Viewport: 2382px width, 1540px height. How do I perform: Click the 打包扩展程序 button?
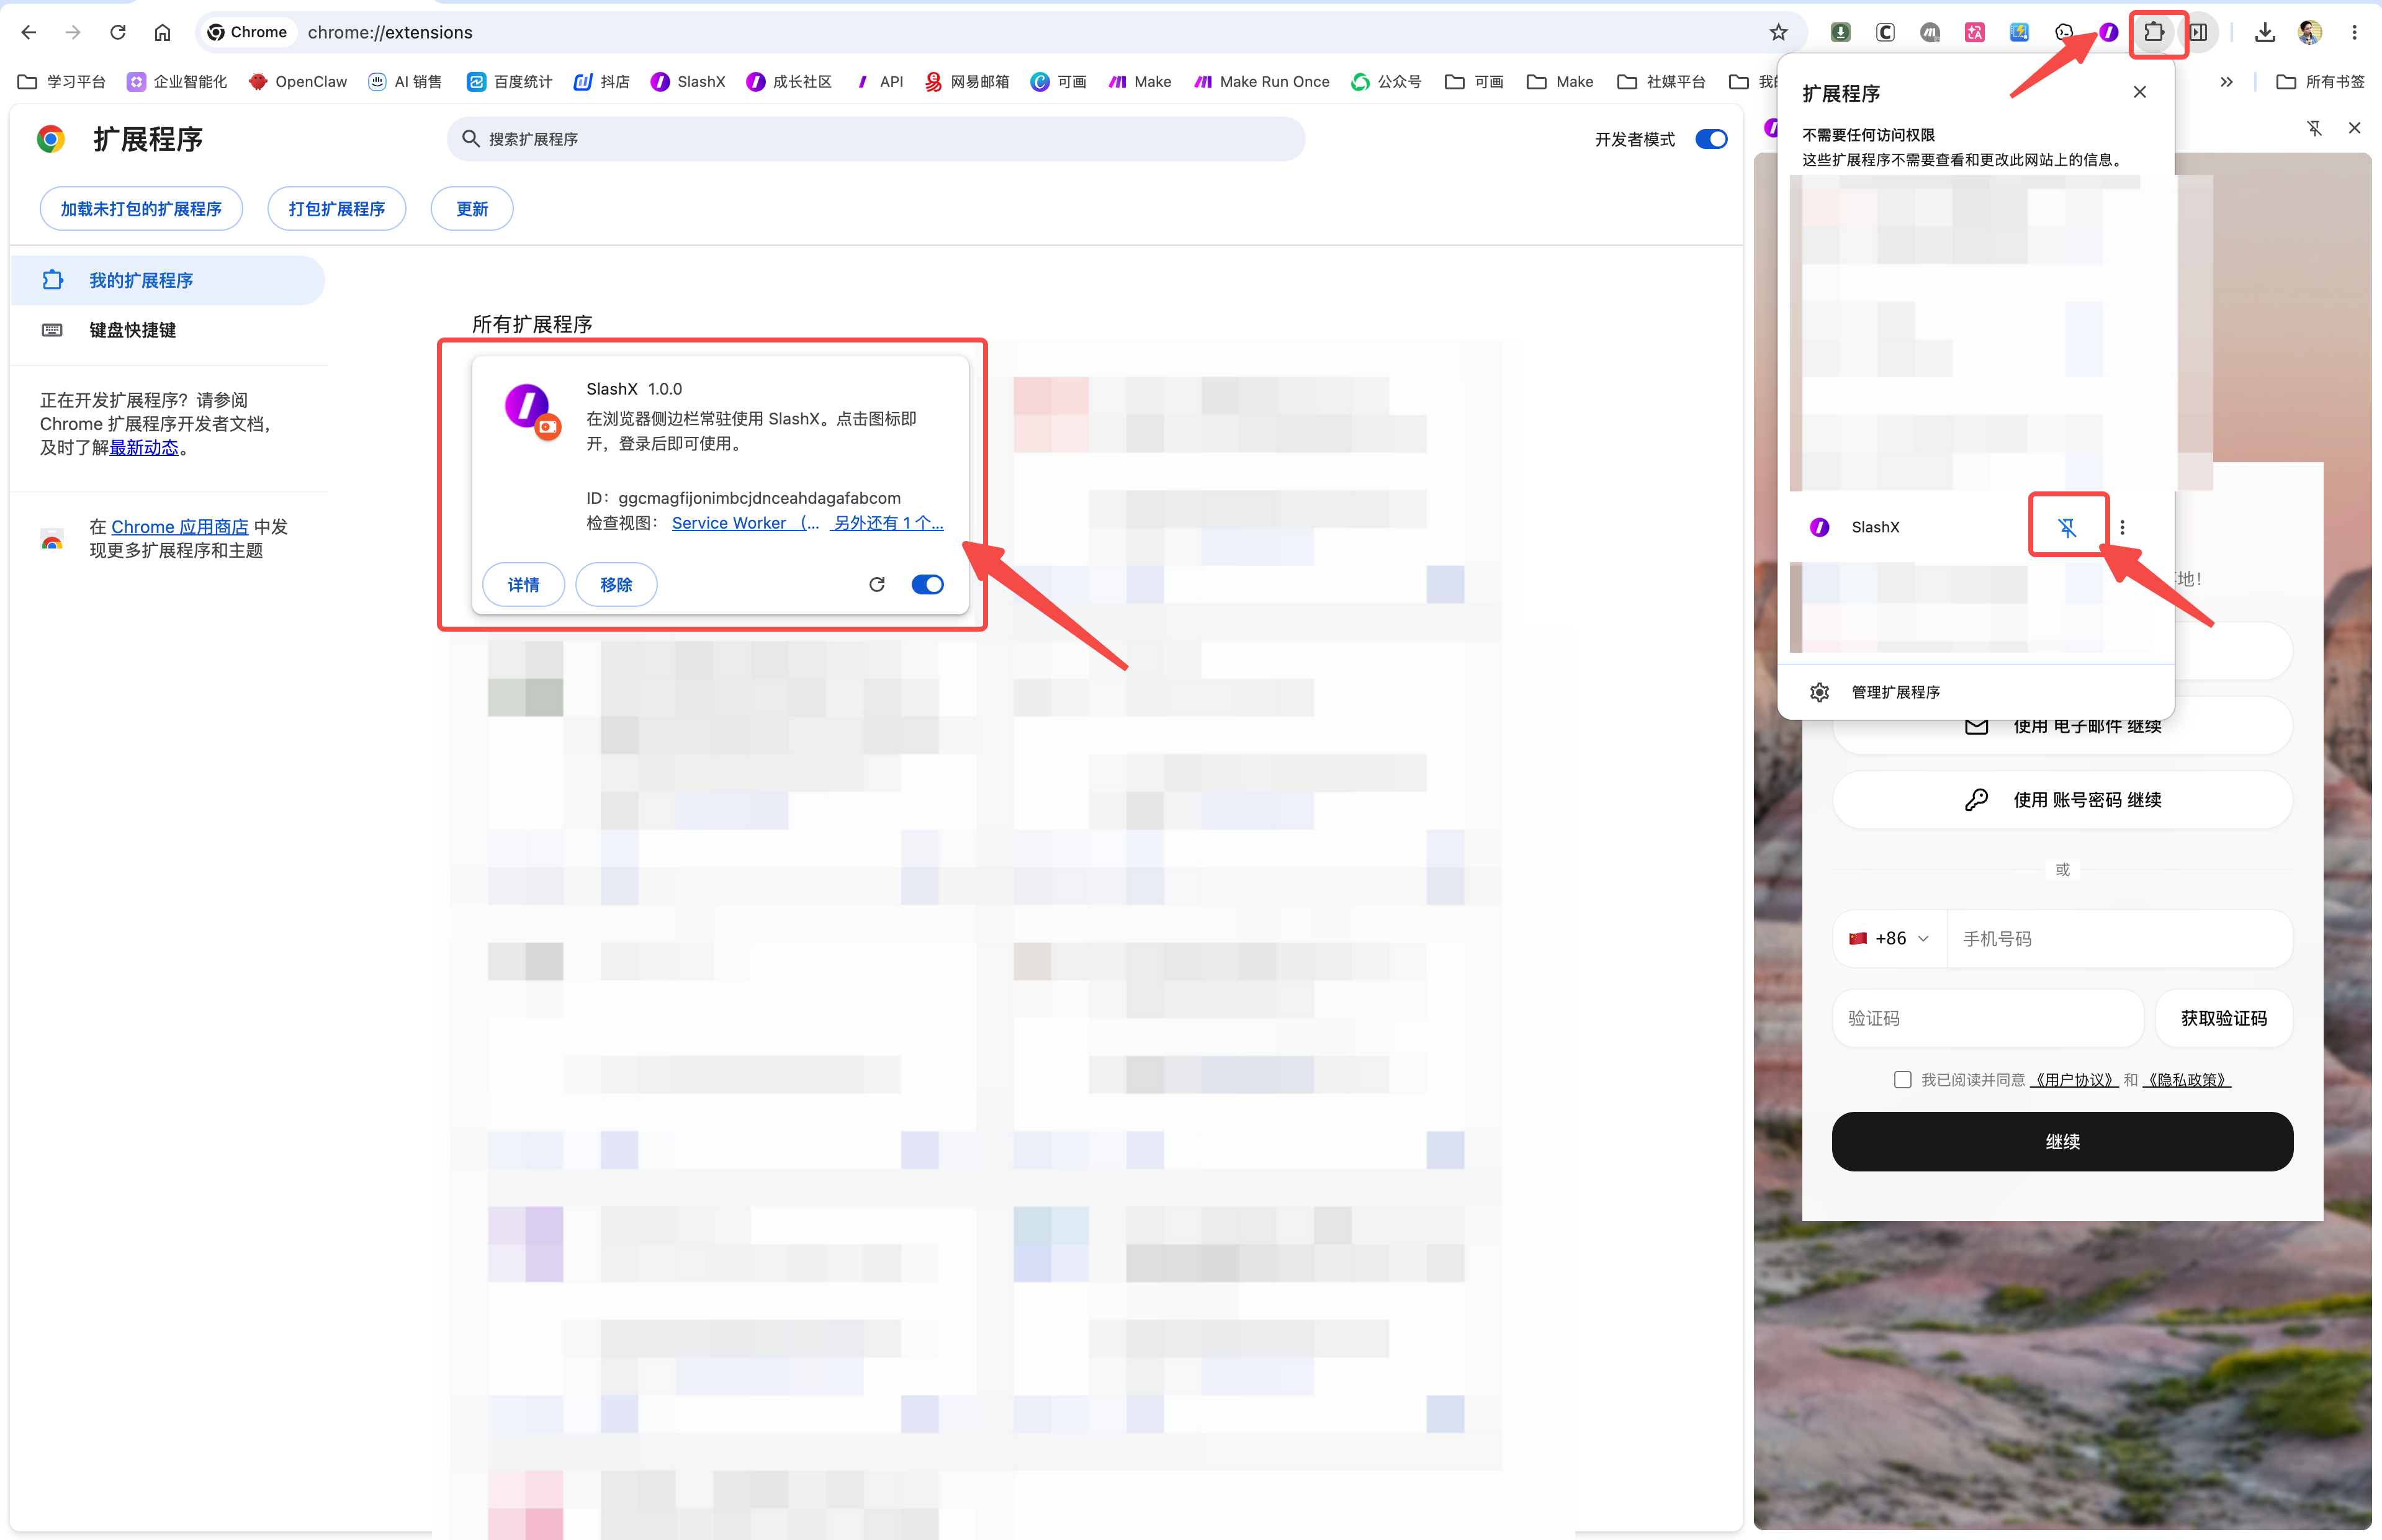point(337,208)
